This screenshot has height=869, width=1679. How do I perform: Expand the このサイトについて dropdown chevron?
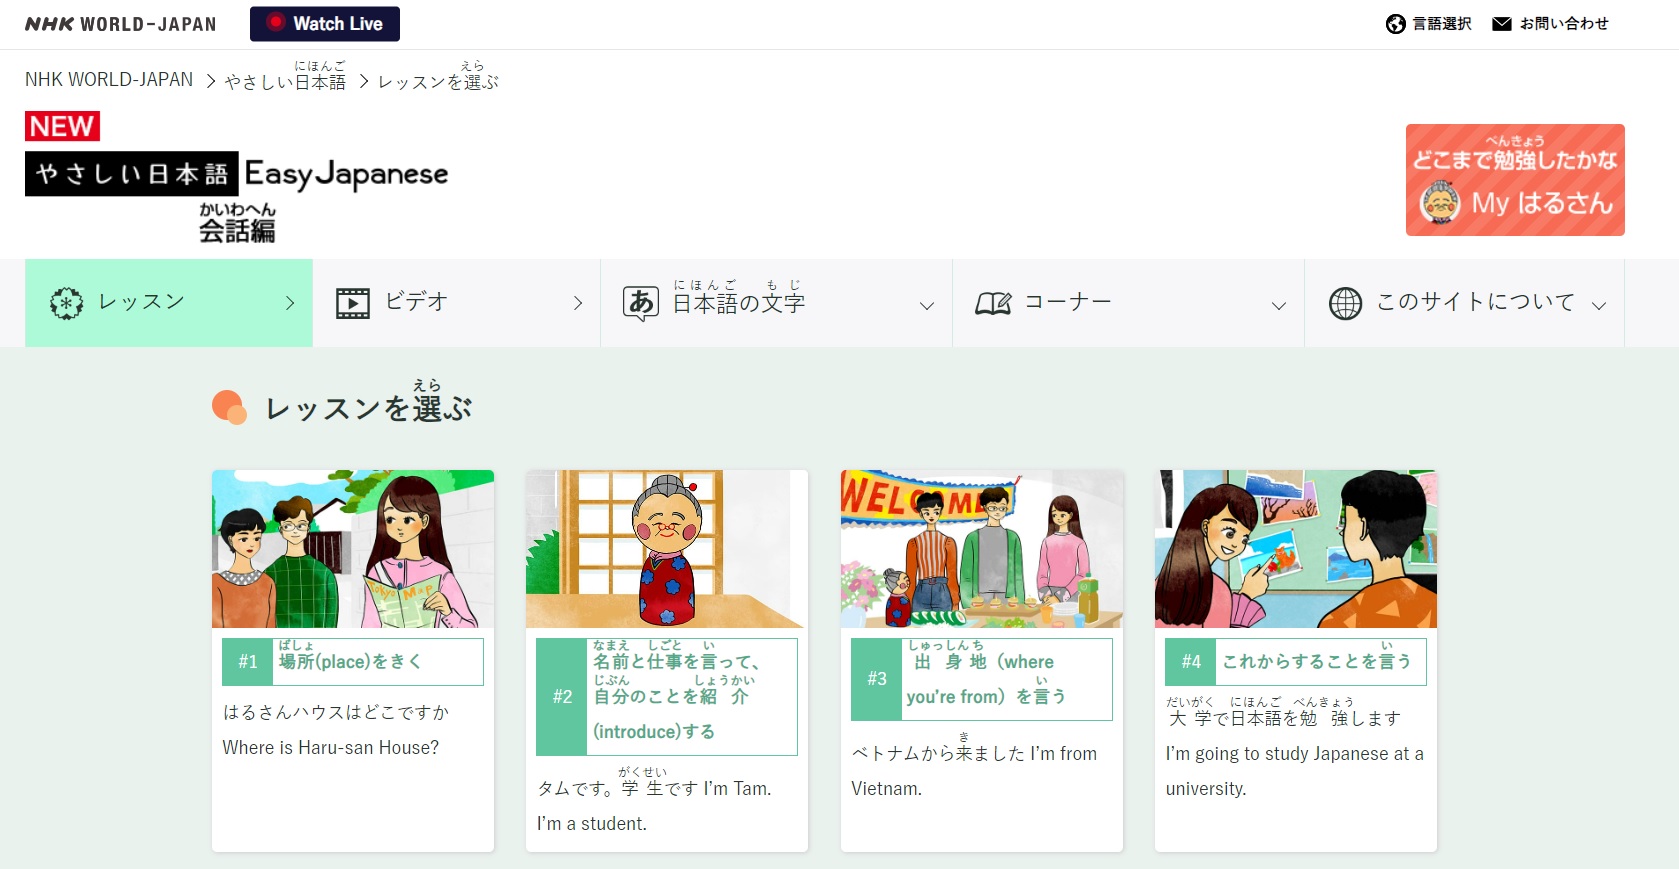tap(1599, 306)
